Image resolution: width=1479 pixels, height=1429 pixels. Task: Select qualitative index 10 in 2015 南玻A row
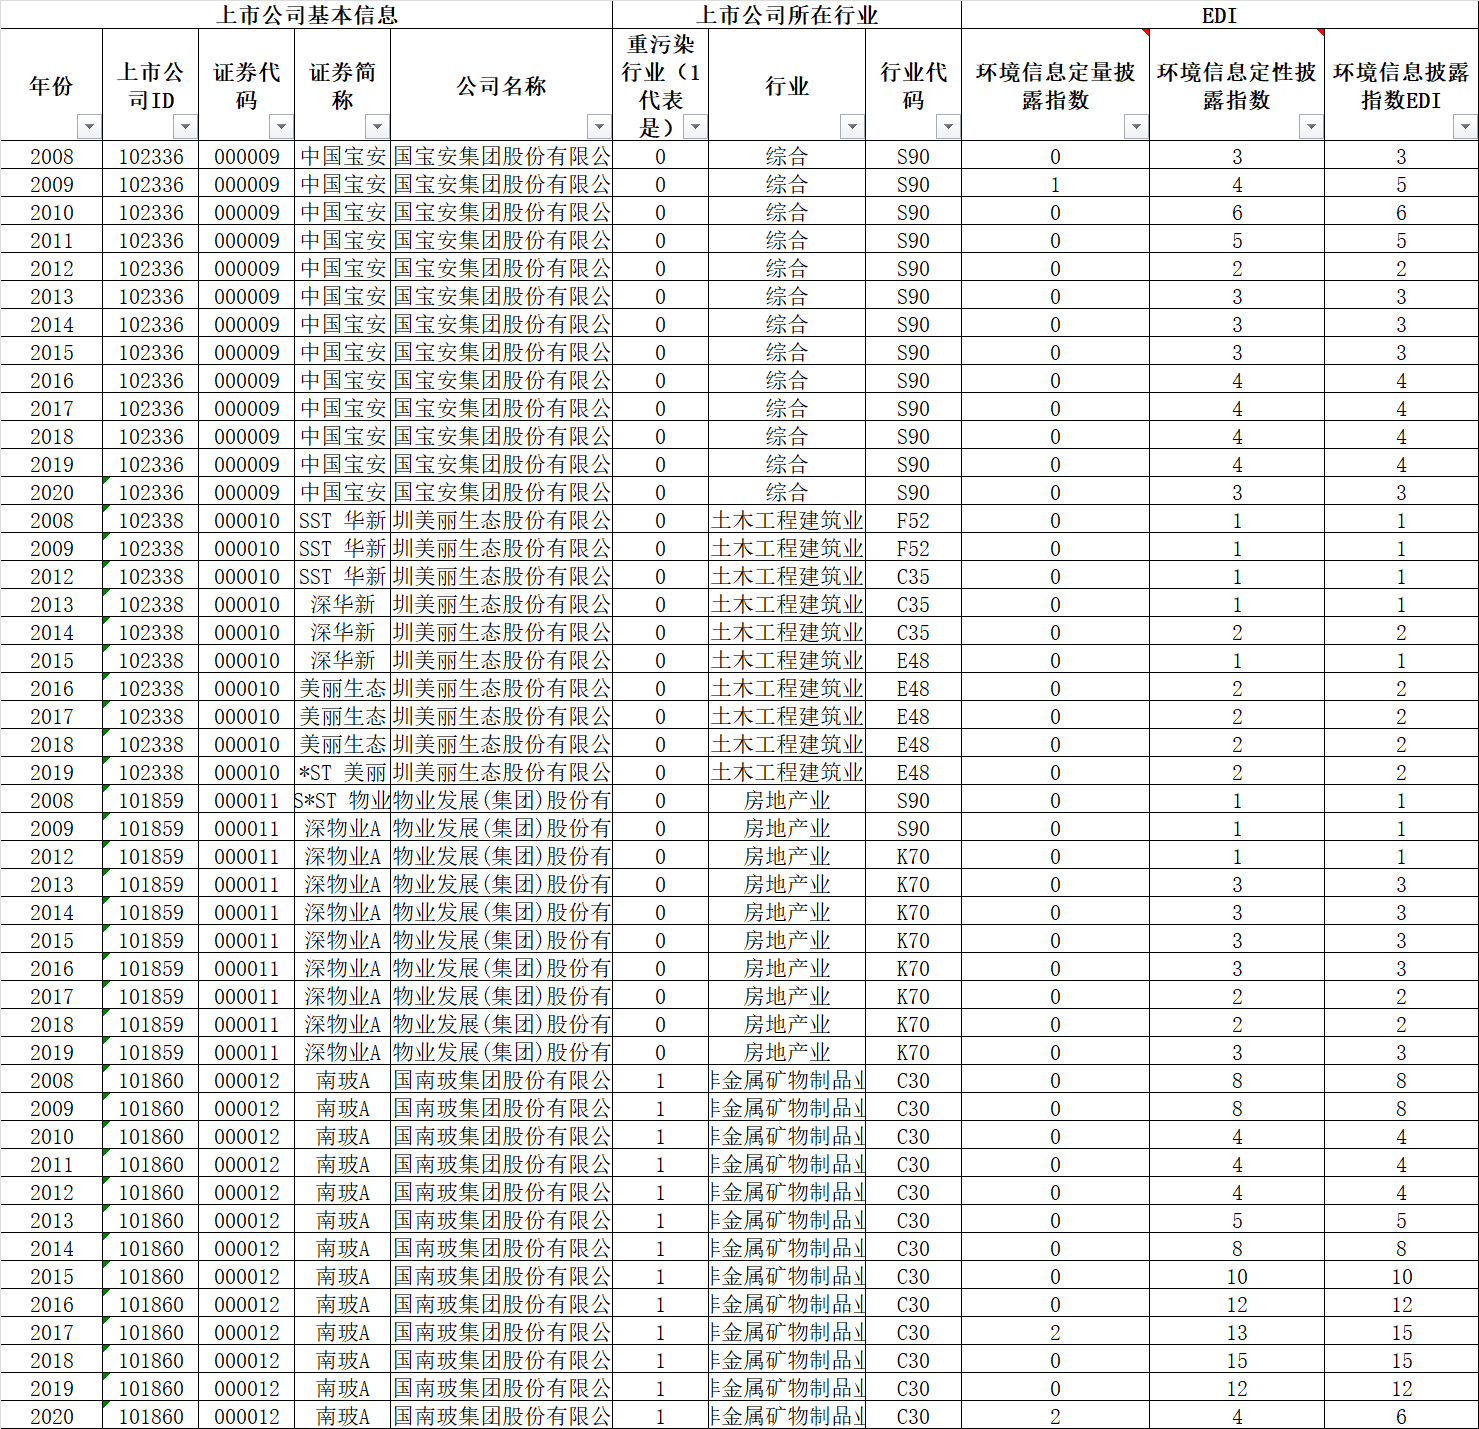(x=1237, y=1277)
